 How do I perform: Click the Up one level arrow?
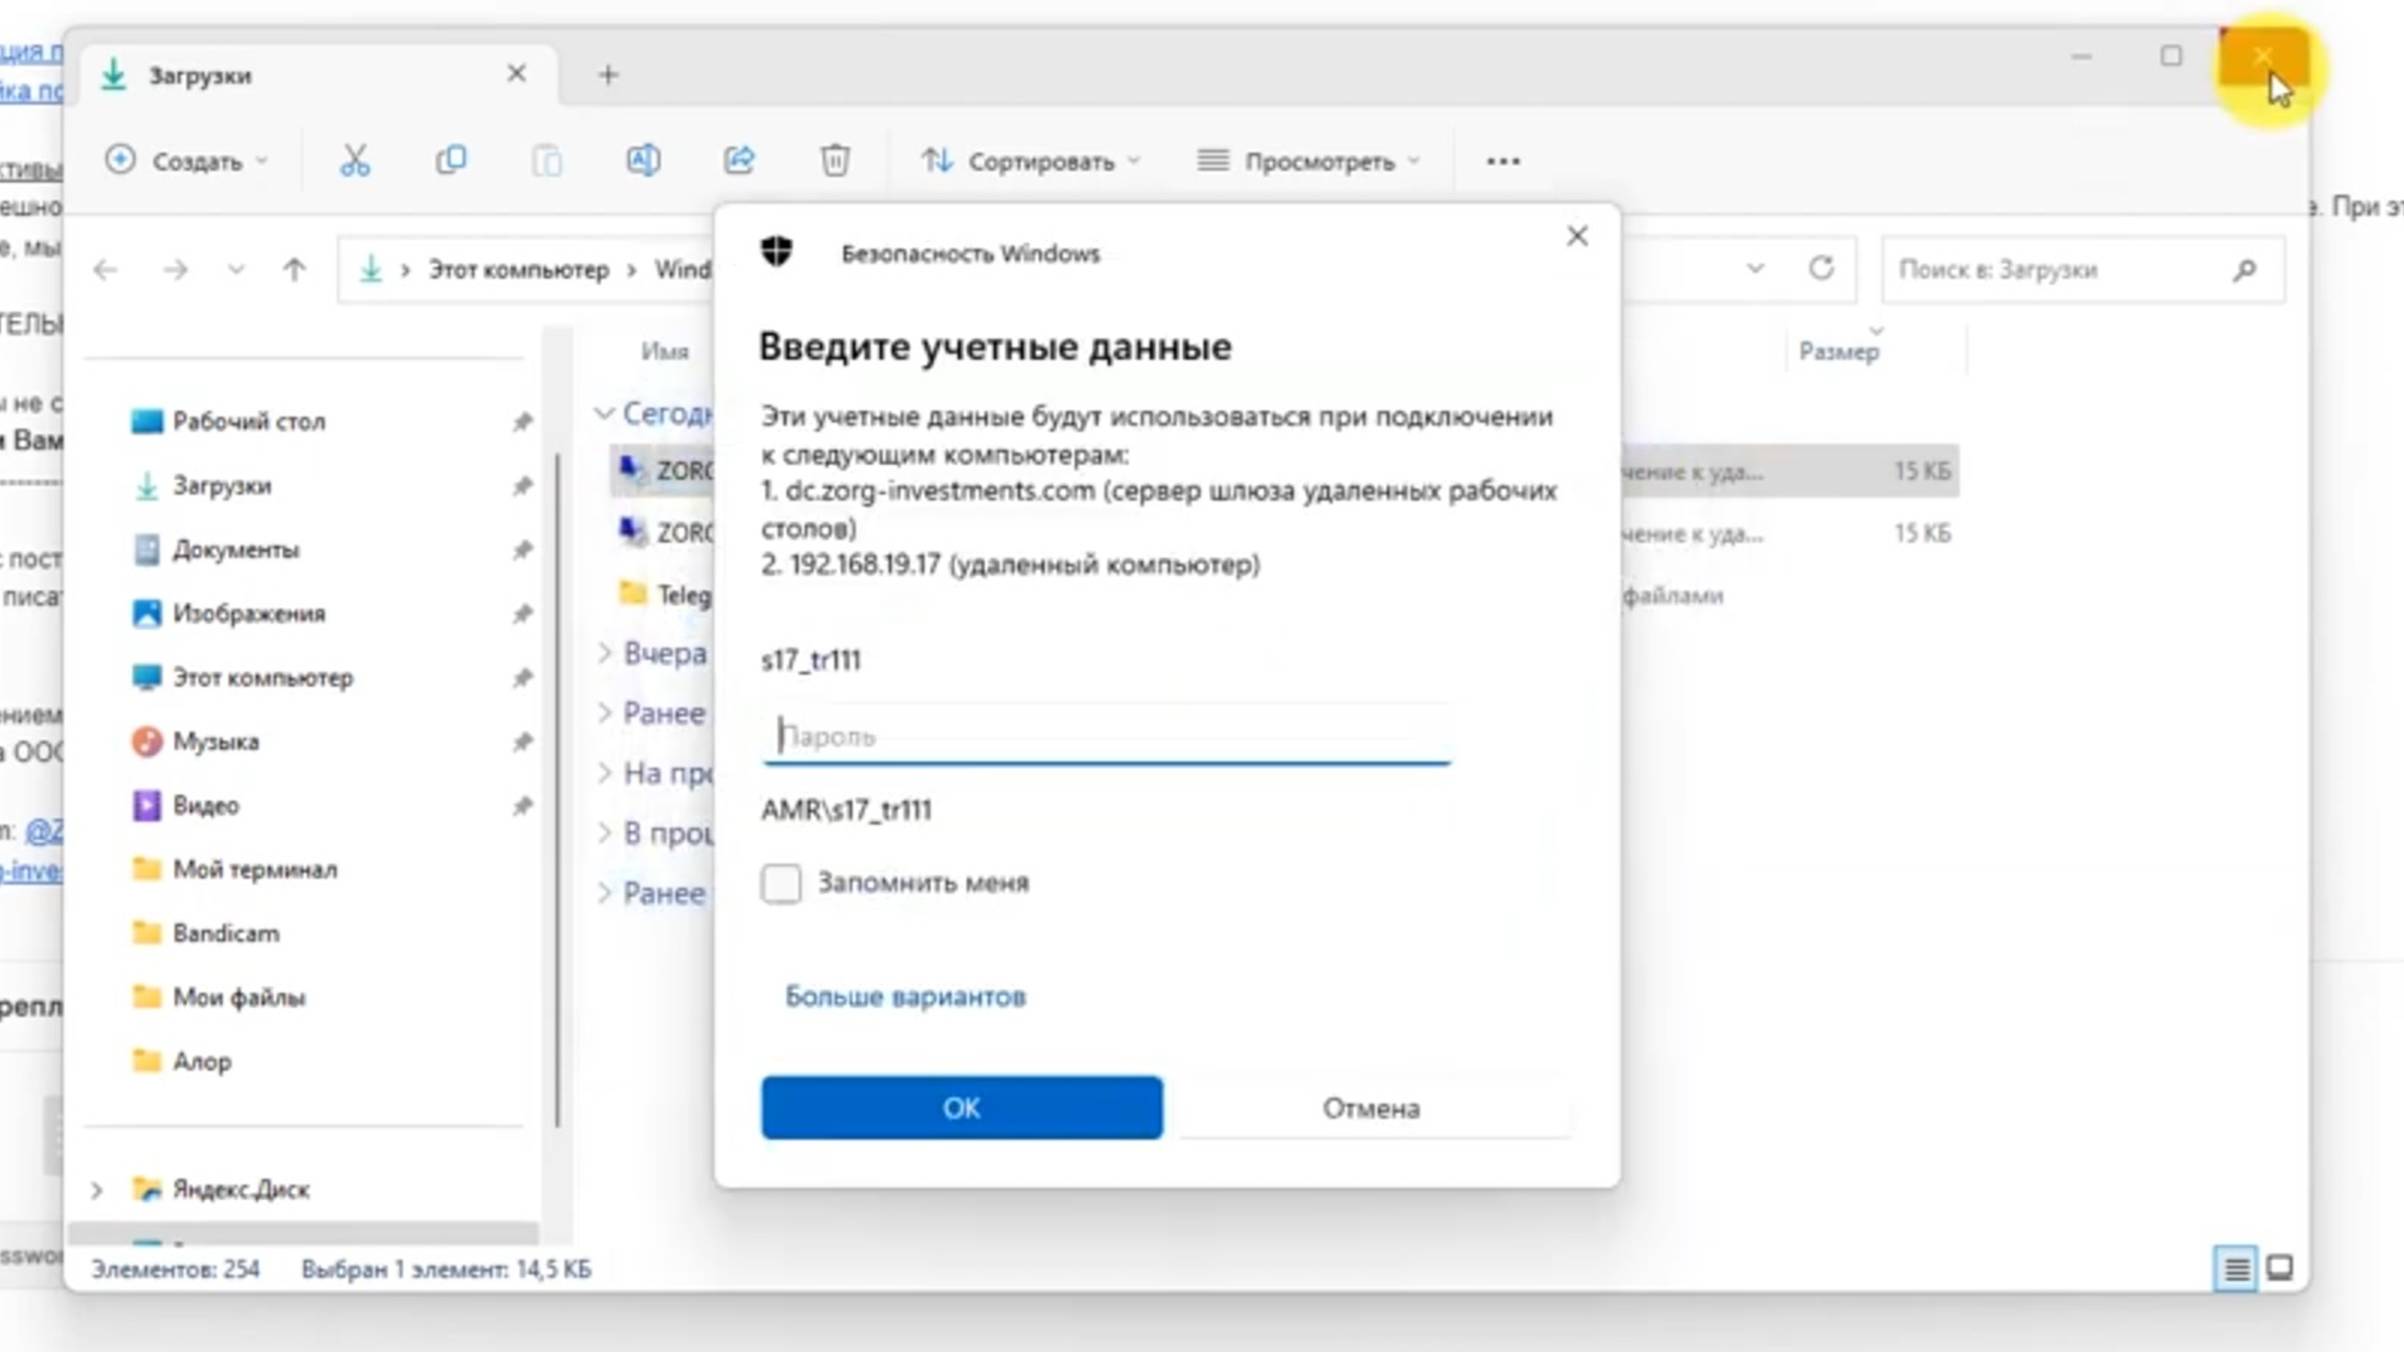click(x=294, y=269)
